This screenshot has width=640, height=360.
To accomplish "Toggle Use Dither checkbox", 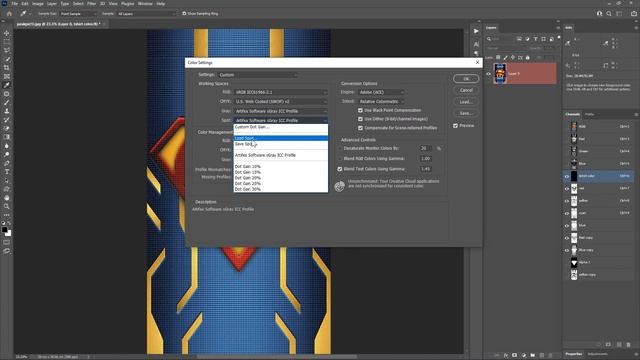I will point(360,119).
